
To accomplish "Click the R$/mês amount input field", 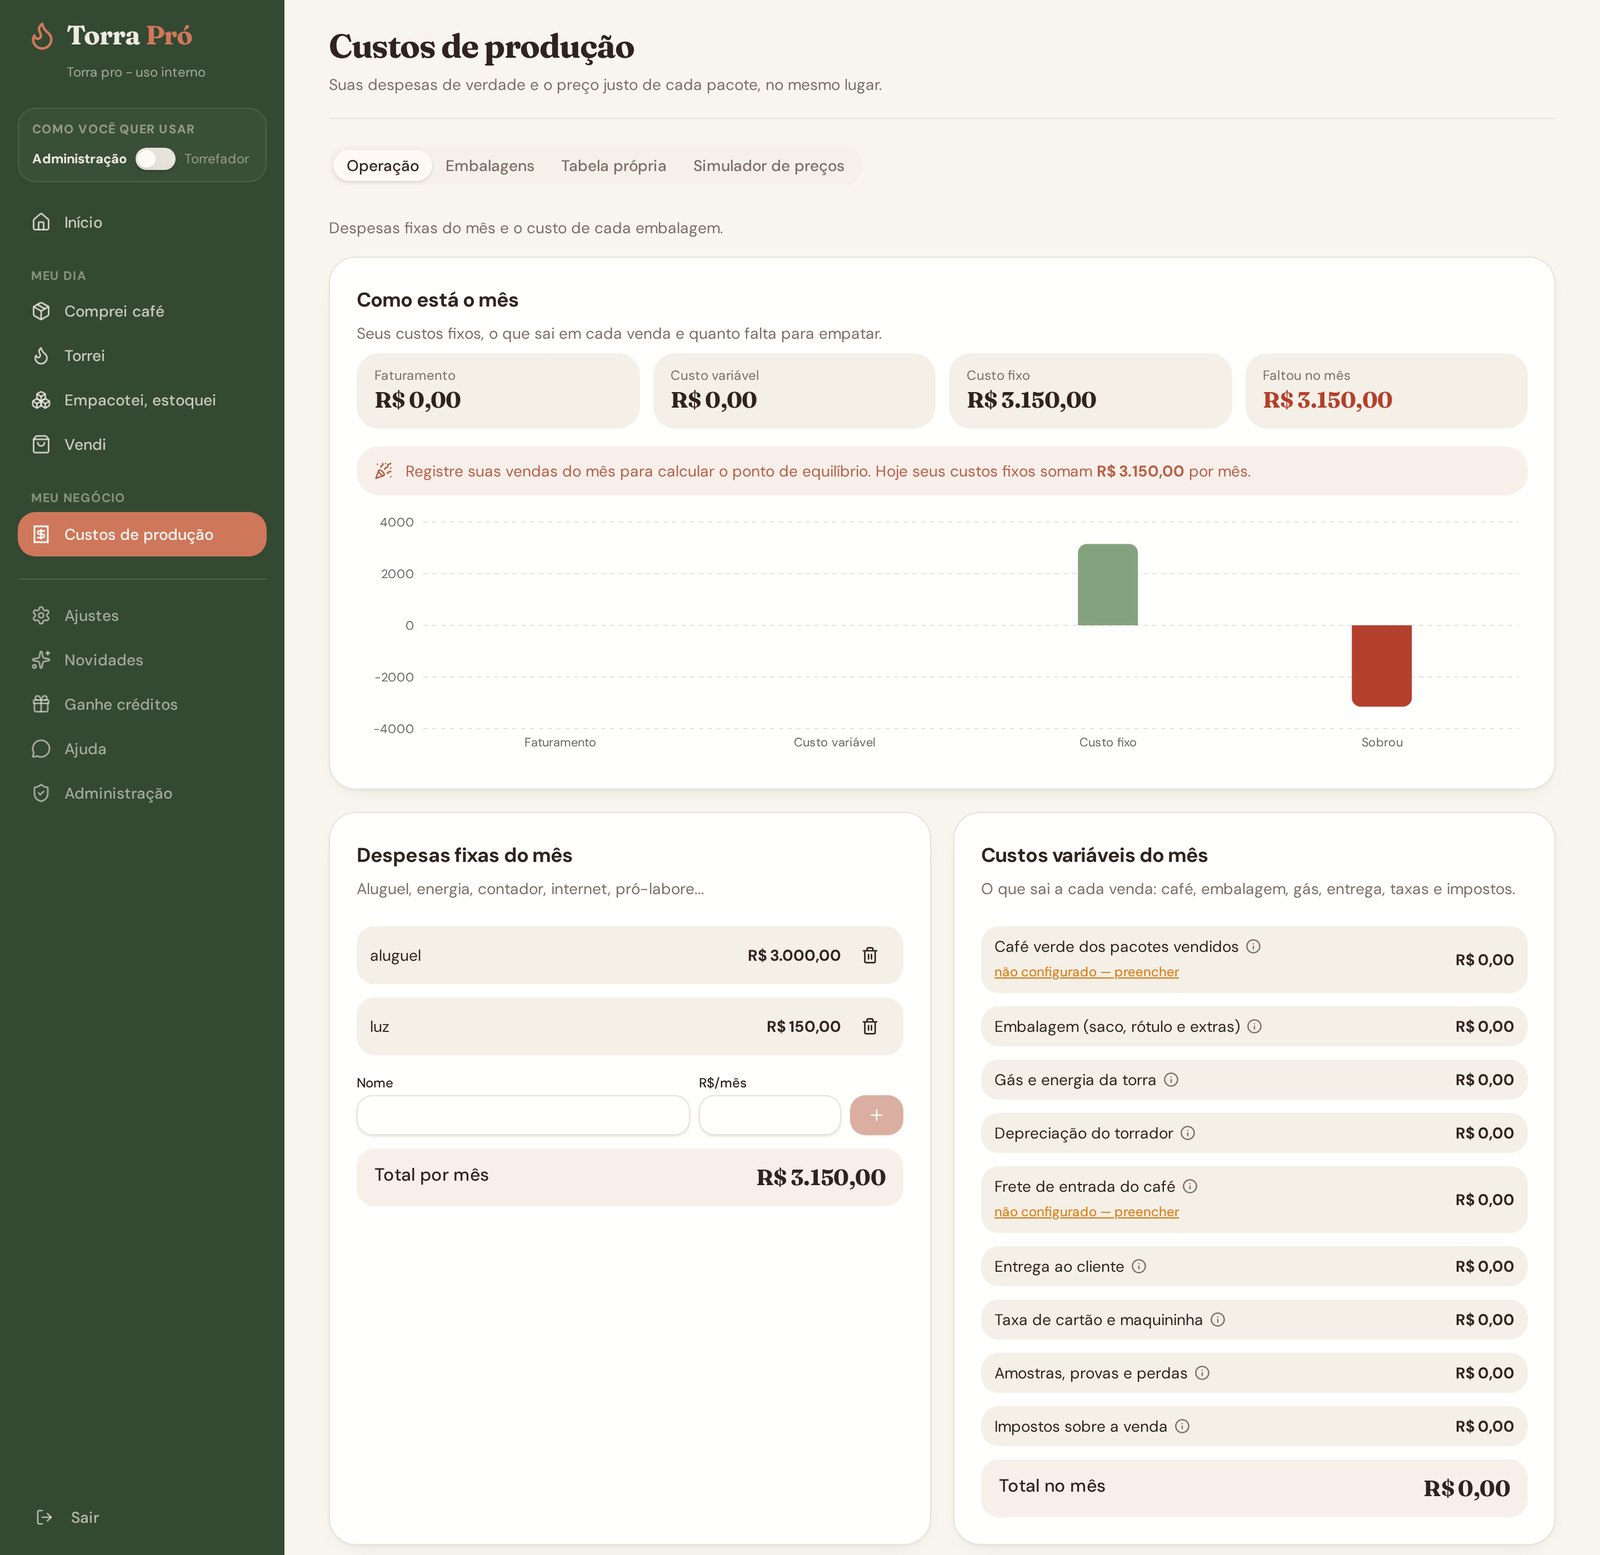I will click(x=770, y=1115).
